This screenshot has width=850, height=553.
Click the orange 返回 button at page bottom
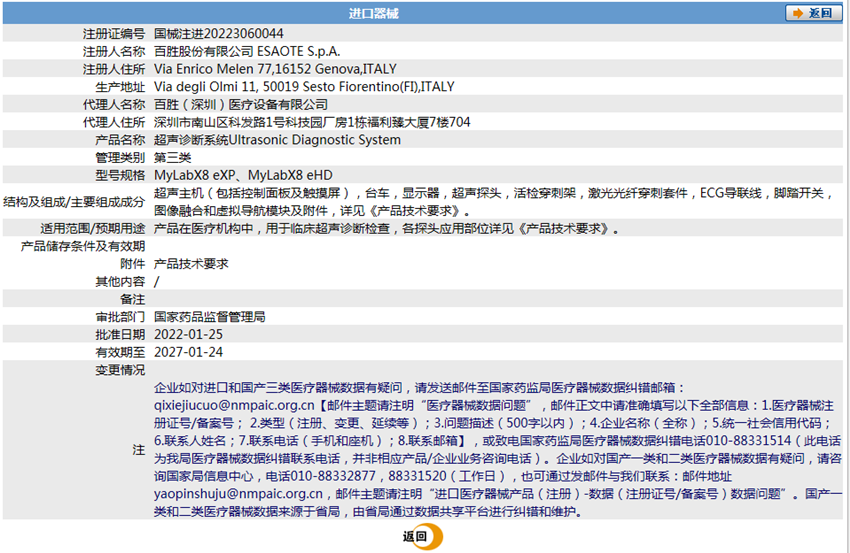click(422, 537)
